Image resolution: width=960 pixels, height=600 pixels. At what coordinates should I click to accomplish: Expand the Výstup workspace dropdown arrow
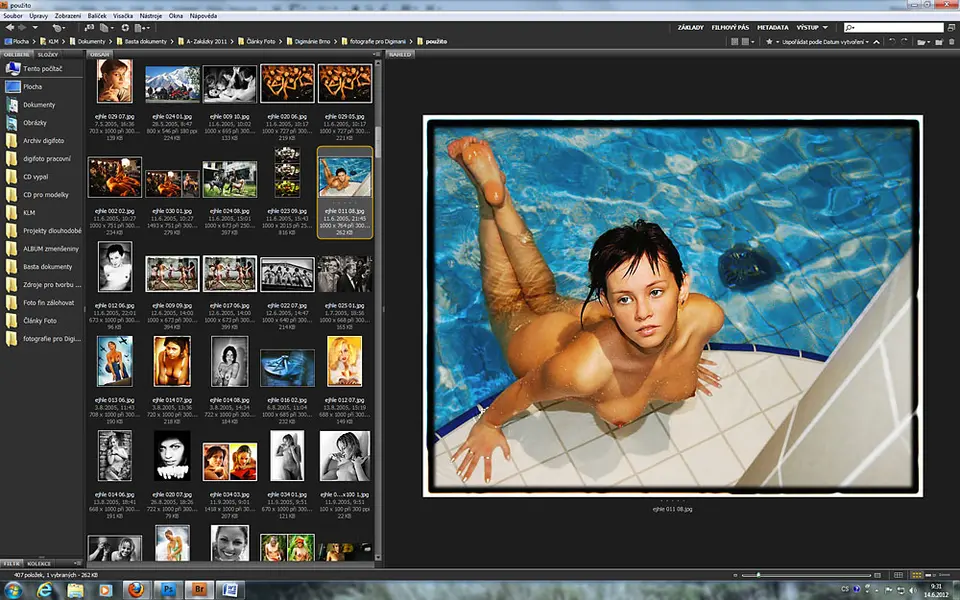click(825, 28)
